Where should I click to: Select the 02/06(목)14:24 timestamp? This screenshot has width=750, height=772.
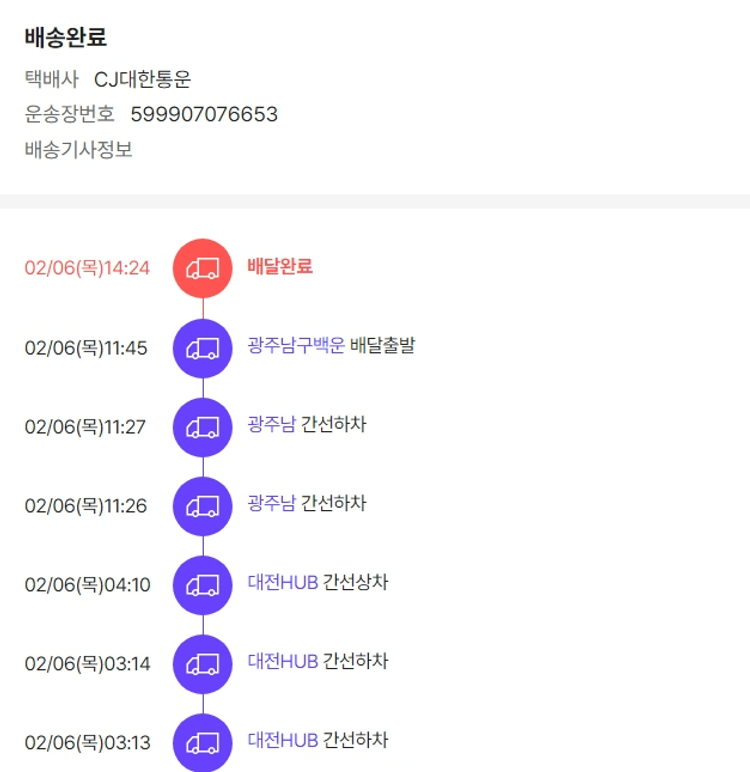[x=87, y=268]
